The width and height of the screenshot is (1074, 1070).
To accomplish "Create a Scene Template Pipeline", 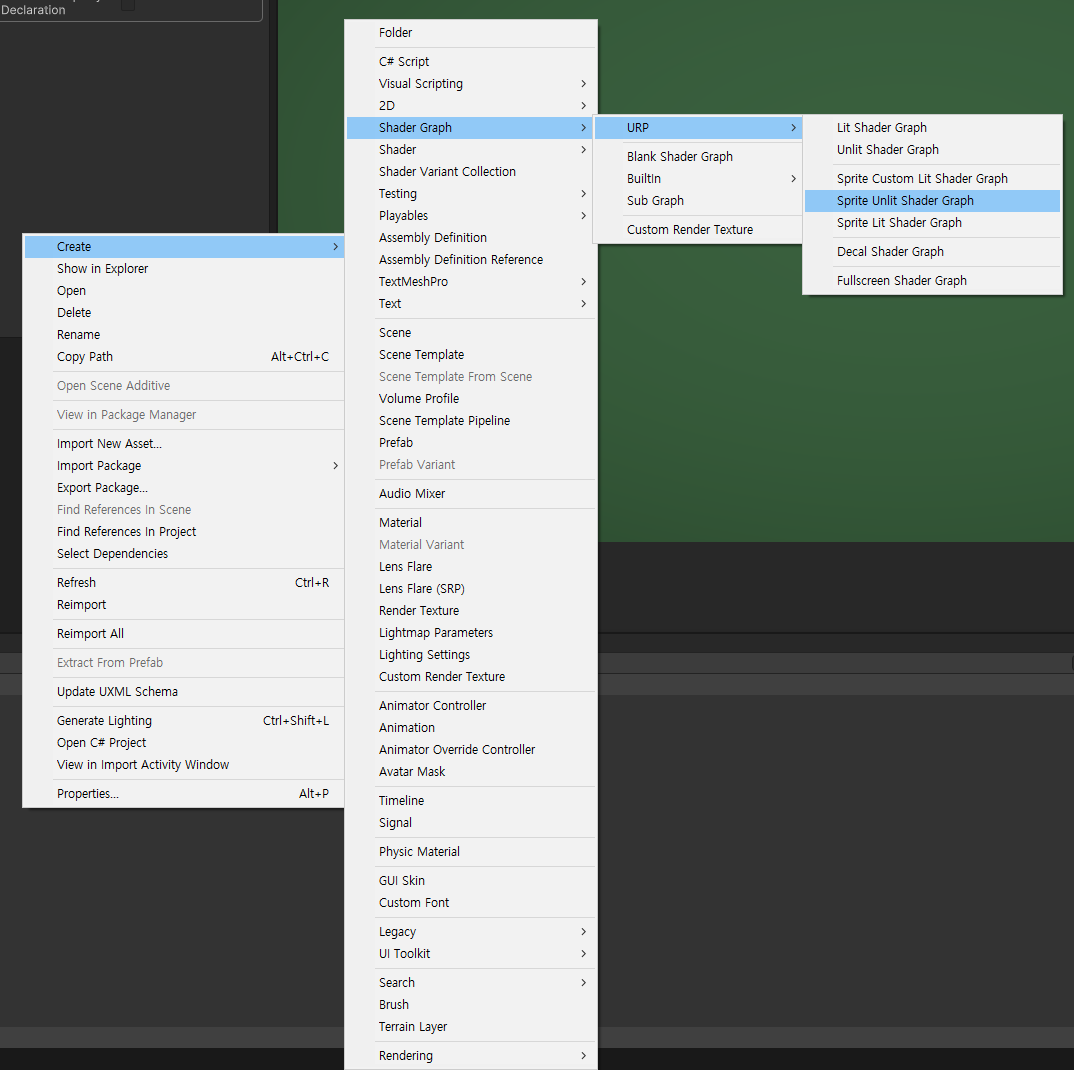I will pos(471,421).
